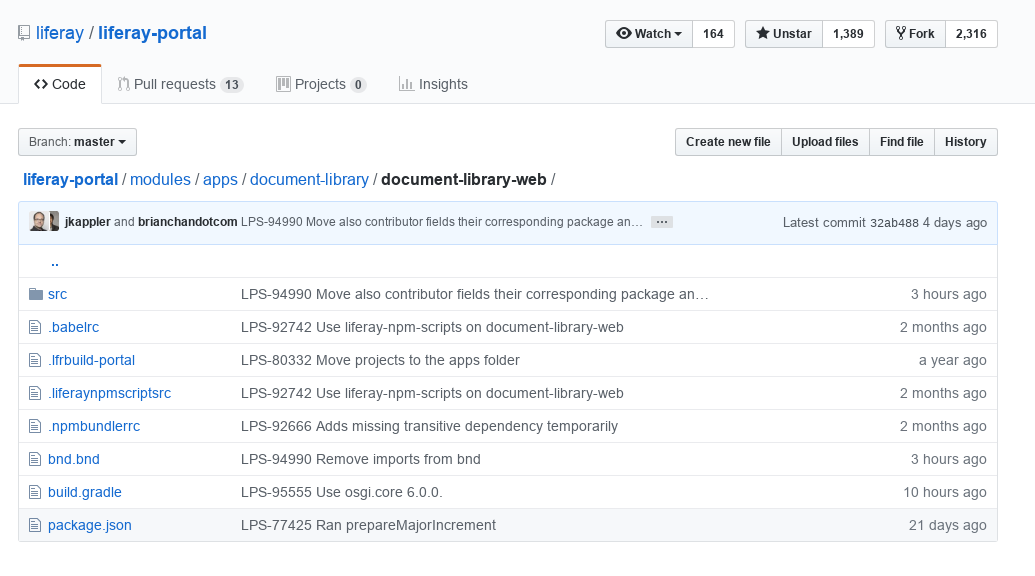Go to the Projects tab
The height and width of the screenshot is (576, 1035).
320,85
